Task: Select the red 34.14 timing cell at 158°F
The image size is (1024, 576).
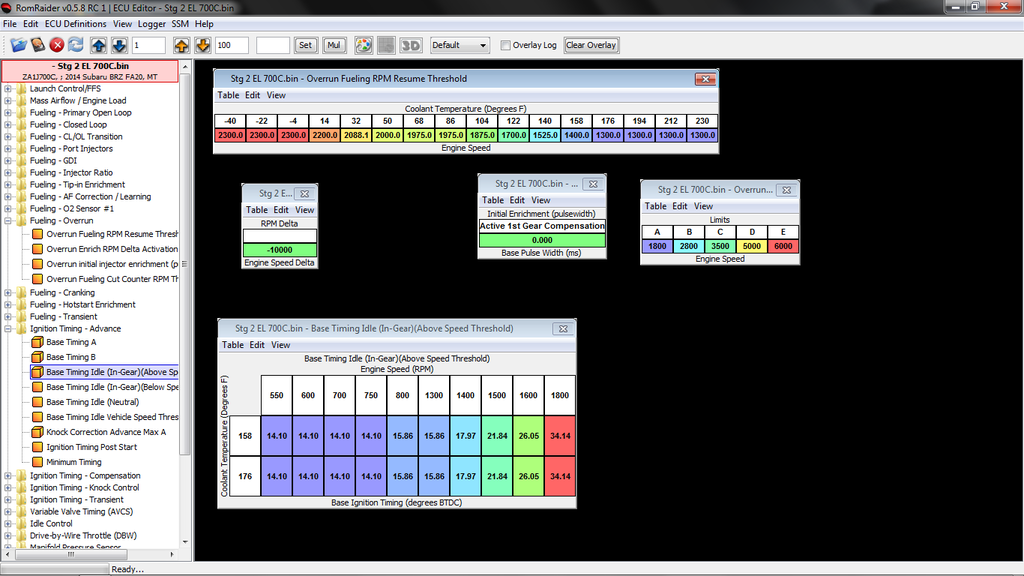Action: (x=560, y=436)
